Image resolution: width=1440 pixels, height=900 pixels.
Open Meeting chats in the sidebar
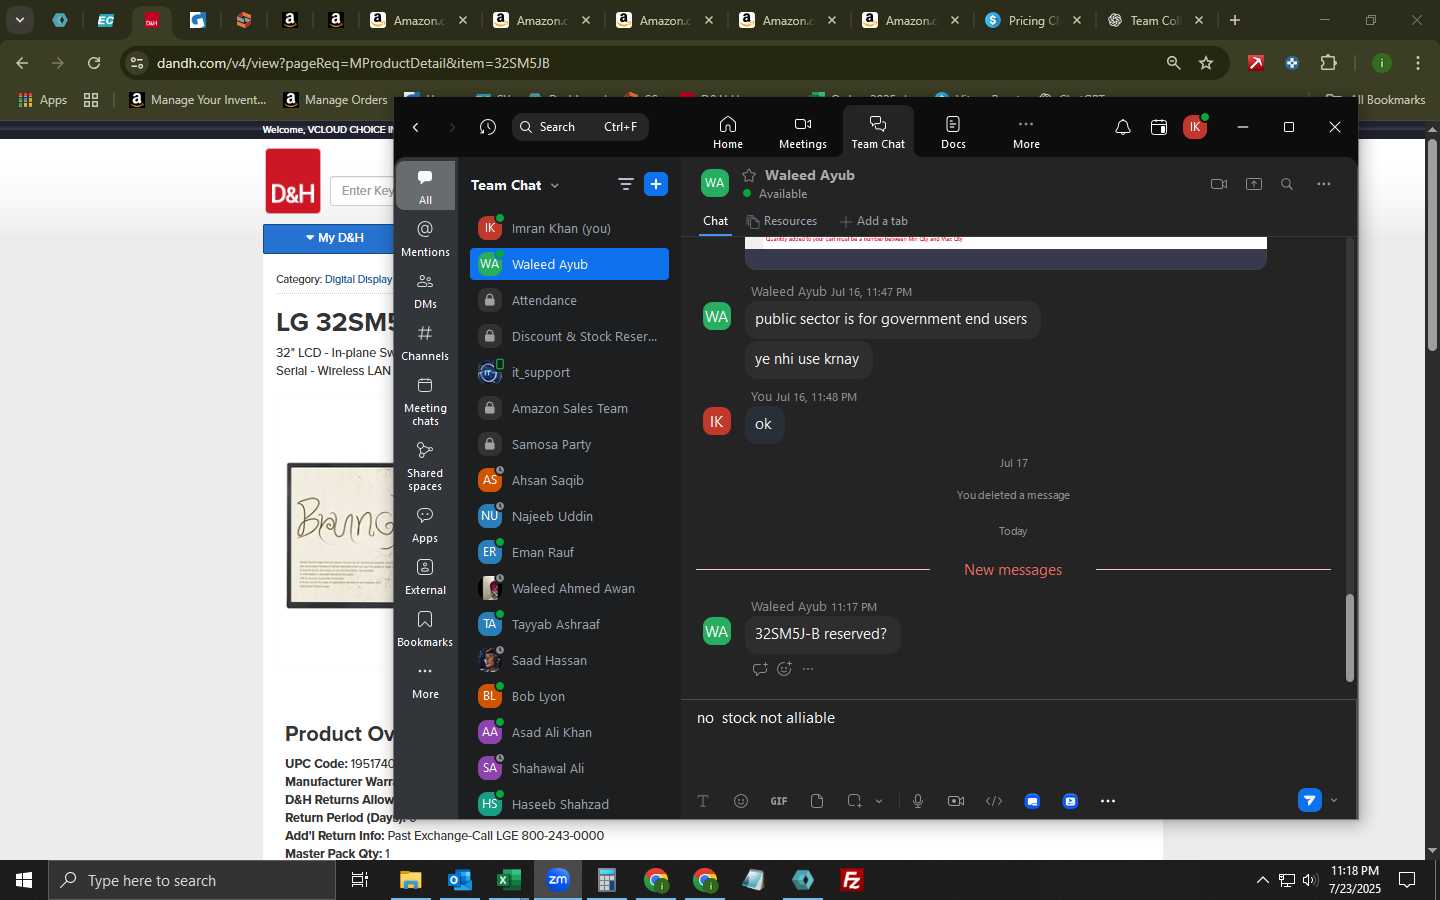425,401
